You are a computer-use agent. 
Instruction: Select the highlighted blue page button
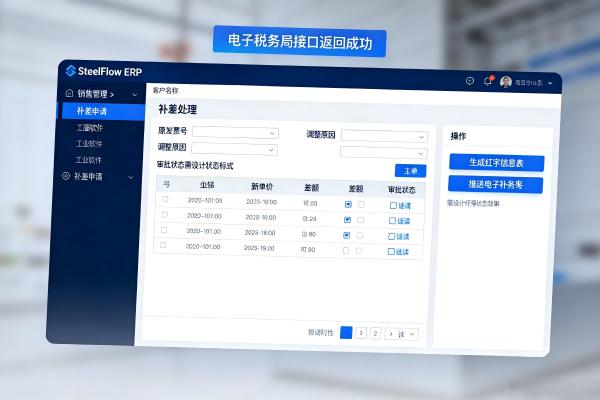pyautogui.click(x=346, y=332)
